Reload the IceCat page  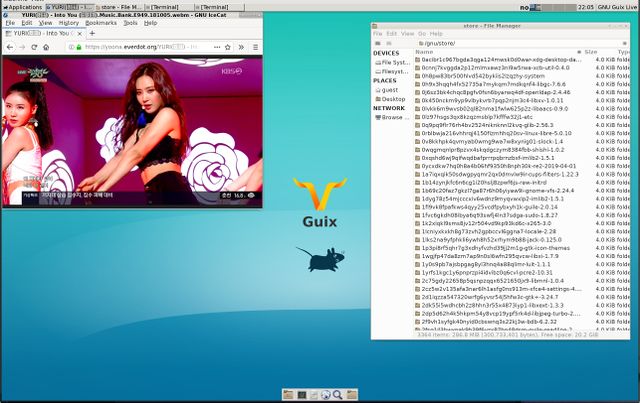34,47
